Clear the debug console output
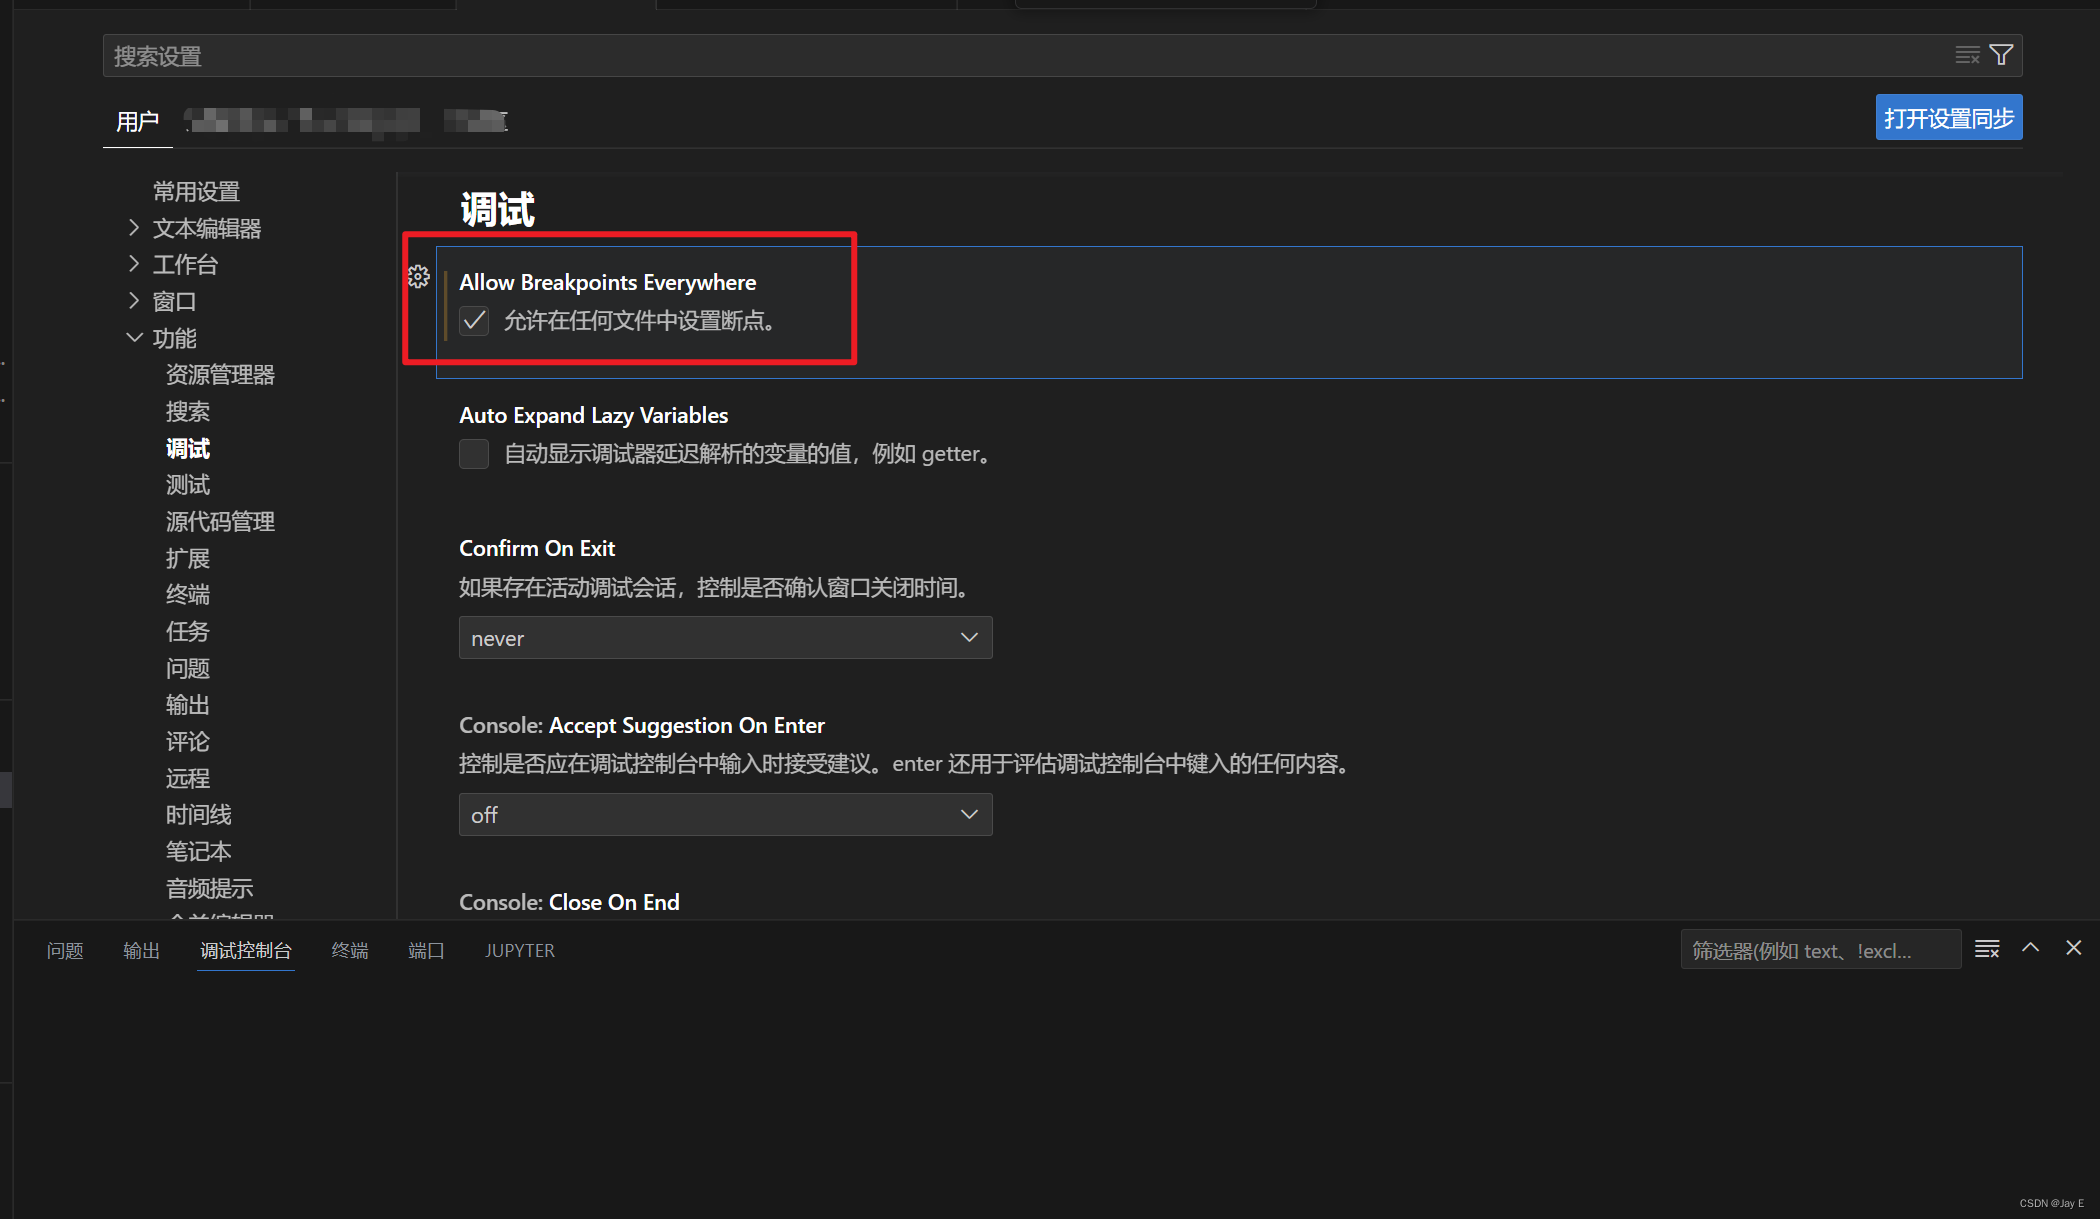2100x1219 pixels. 1987,949
